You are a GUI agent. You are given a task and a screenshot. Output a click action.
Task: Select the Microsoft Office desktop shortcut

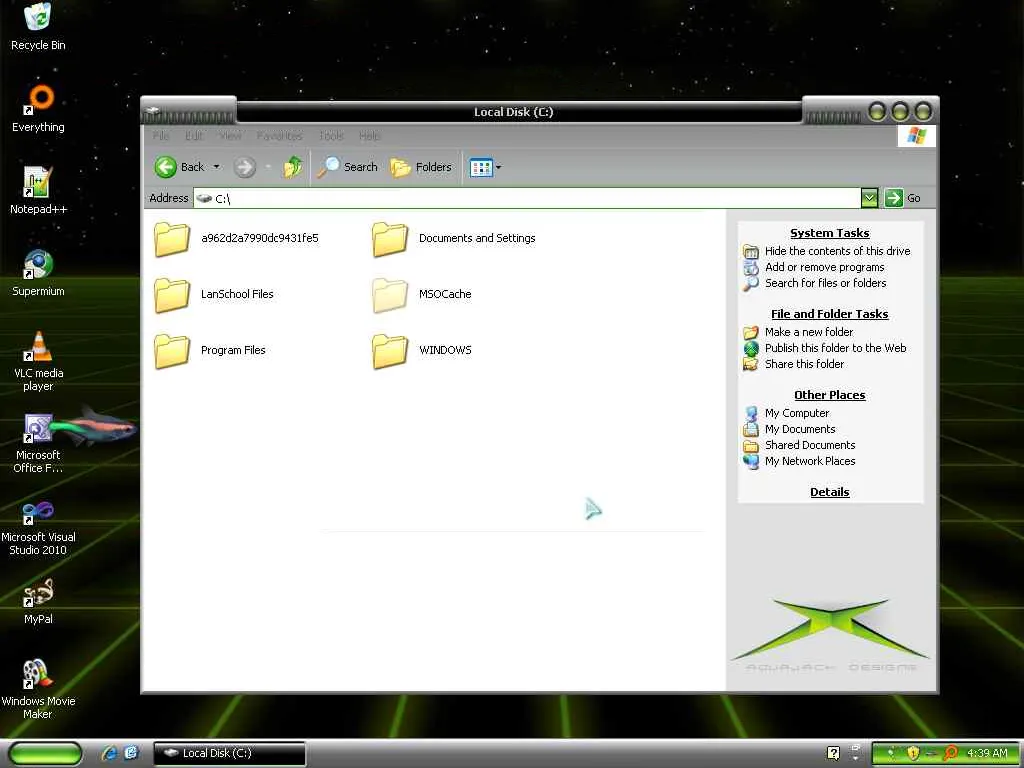38,443
